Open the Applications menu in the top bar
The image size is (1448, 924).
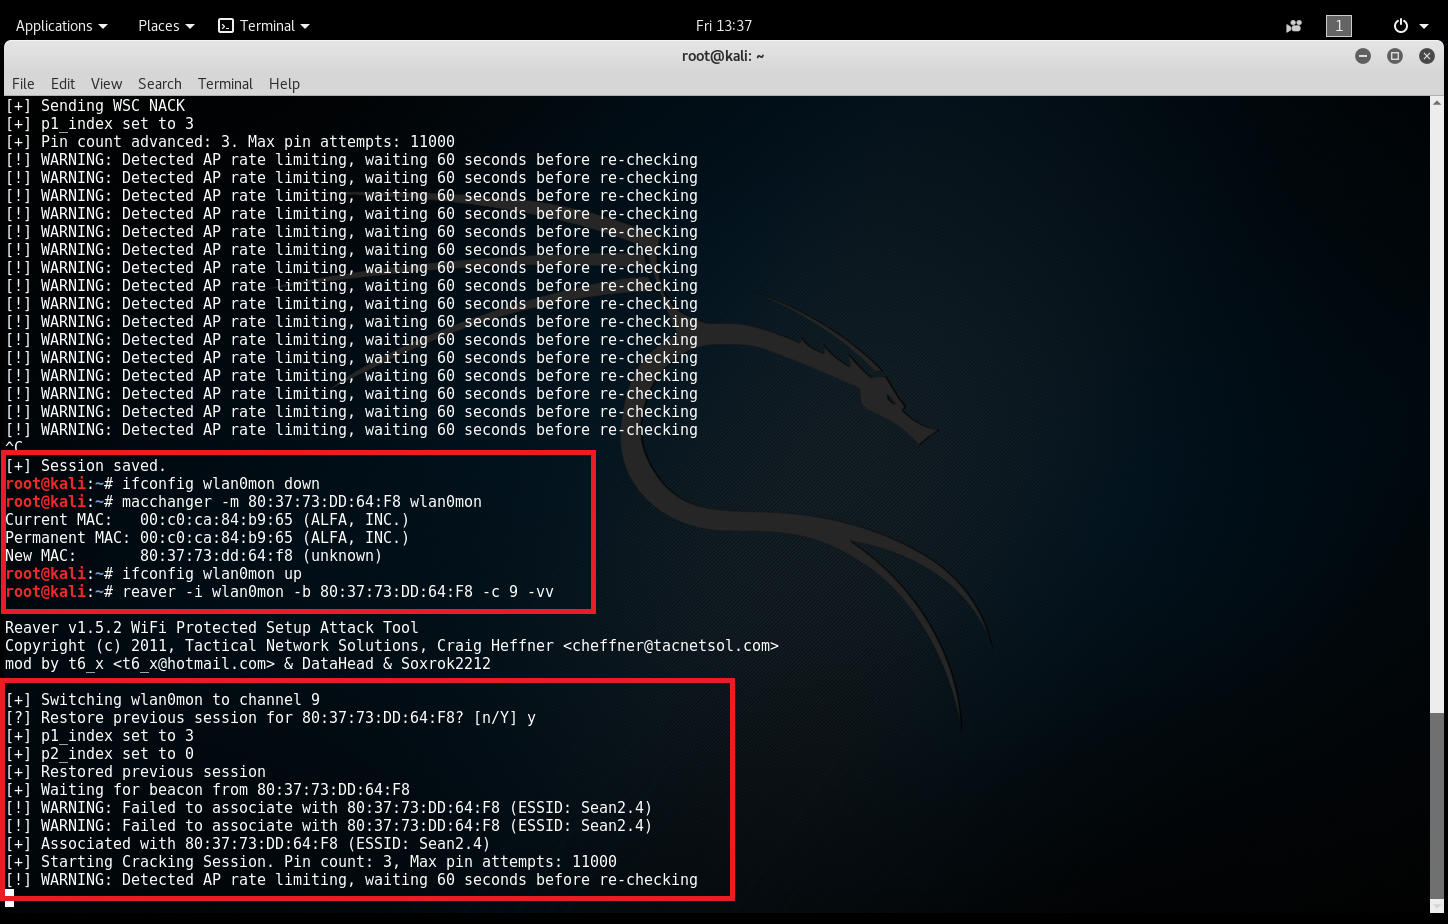(61, 26)
